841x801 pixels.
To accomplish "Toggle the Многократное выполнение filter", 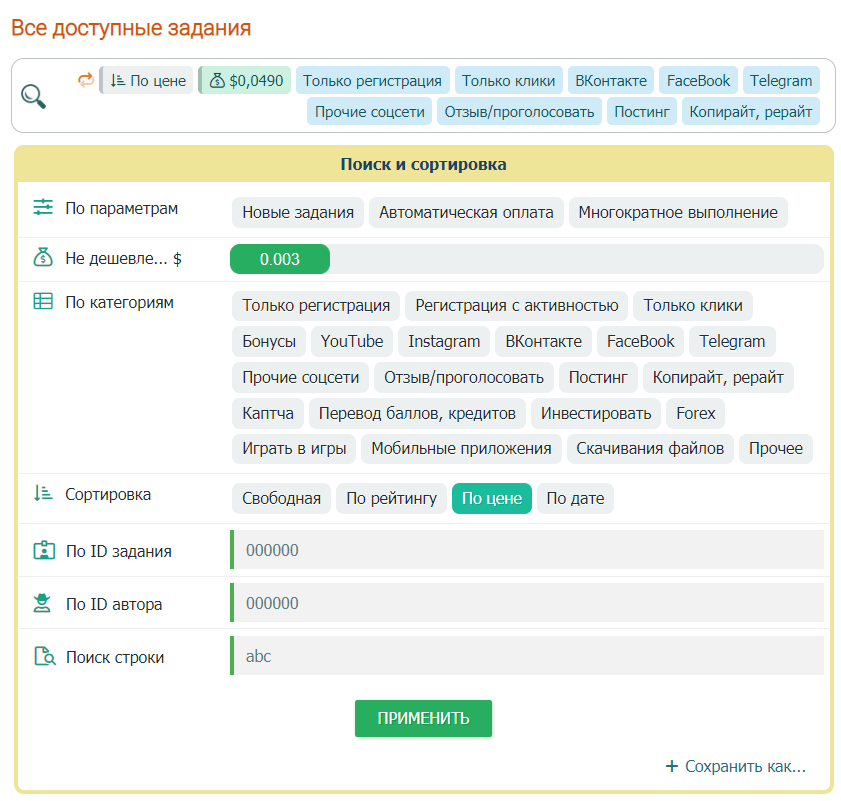I will 678,212.
